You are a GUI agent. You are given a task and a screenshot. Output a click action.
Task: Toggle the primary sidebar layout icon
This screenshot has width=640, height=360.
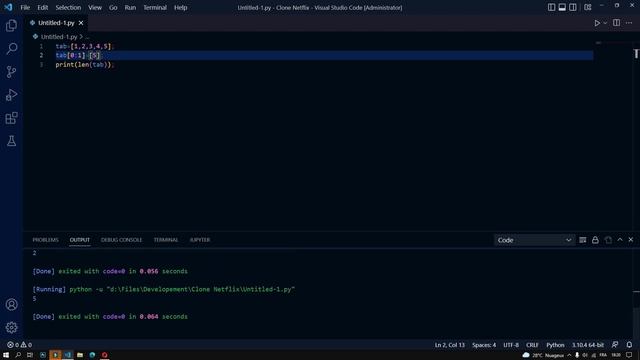551,7
